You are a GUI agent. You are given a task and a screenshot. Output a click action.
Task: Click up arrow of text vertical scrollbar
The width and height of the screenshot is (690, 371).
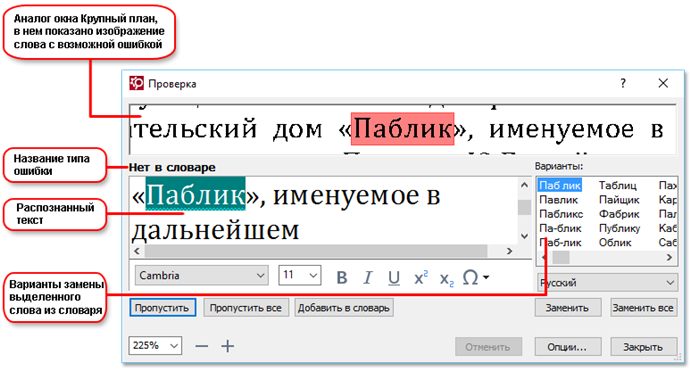click(524, 185)
